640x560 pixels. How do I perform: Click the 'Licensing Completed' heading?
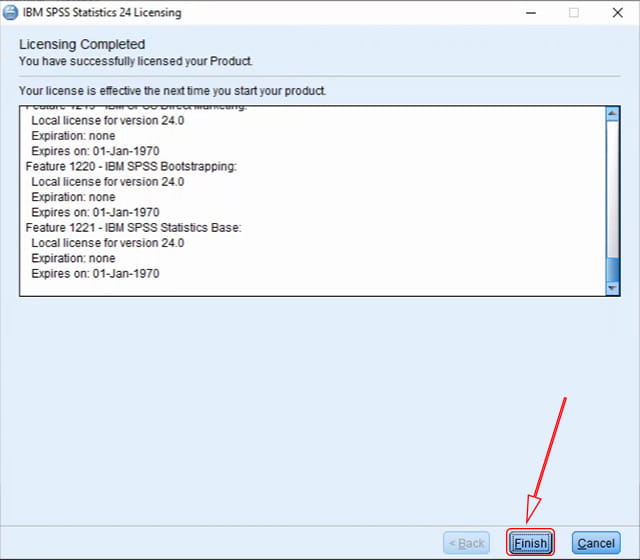[82, 44]
